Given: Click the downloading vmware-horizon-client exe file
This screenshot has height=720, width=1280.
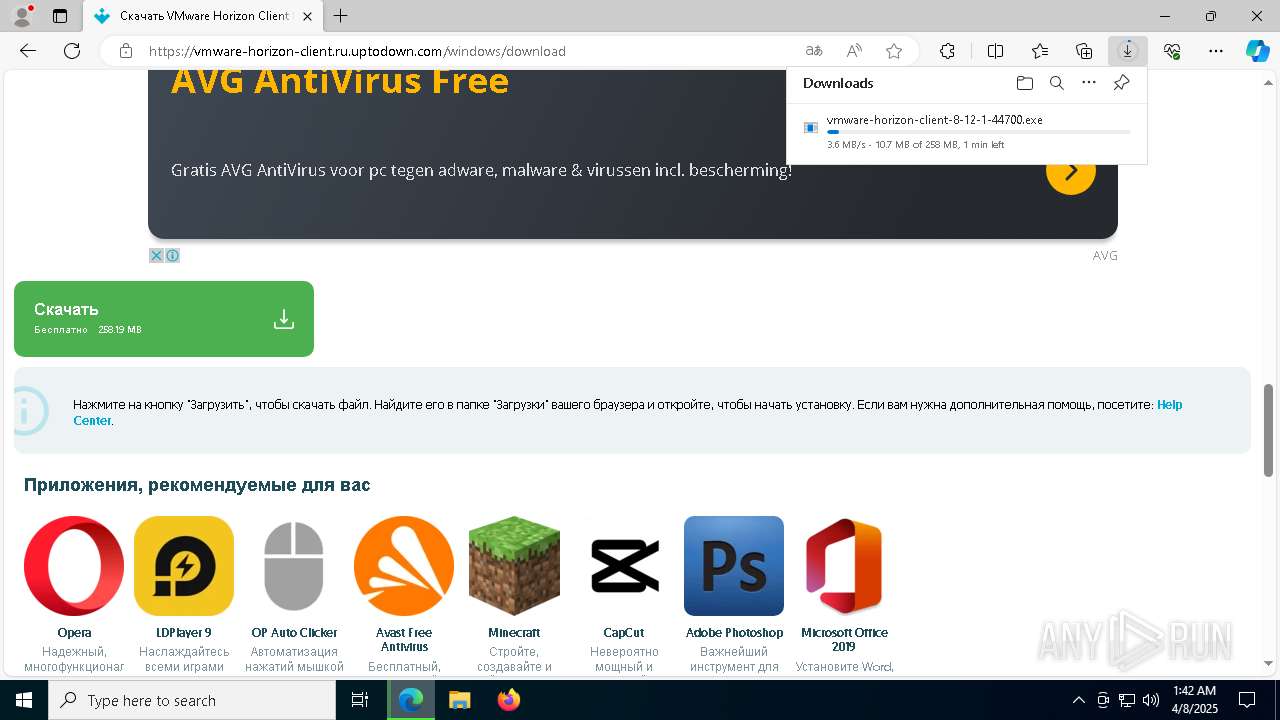Looking at the screenshot, I should 934,120.
